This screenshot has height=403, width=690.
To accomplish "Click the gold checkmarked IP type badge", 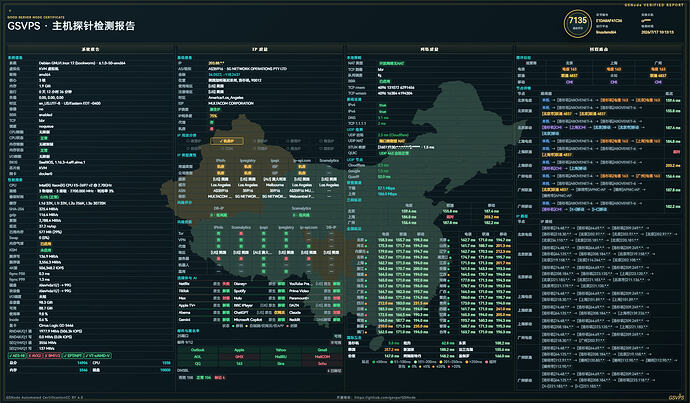I will coord(227,141).
